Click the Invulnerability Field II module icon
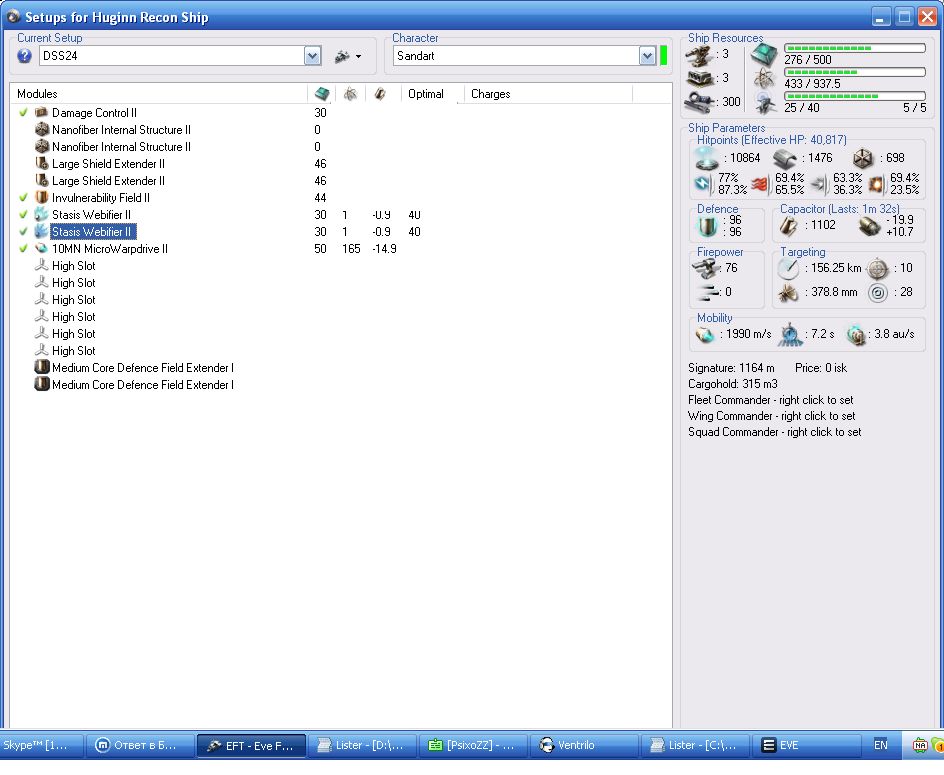 pyautogui.click(x=42, y=198)
